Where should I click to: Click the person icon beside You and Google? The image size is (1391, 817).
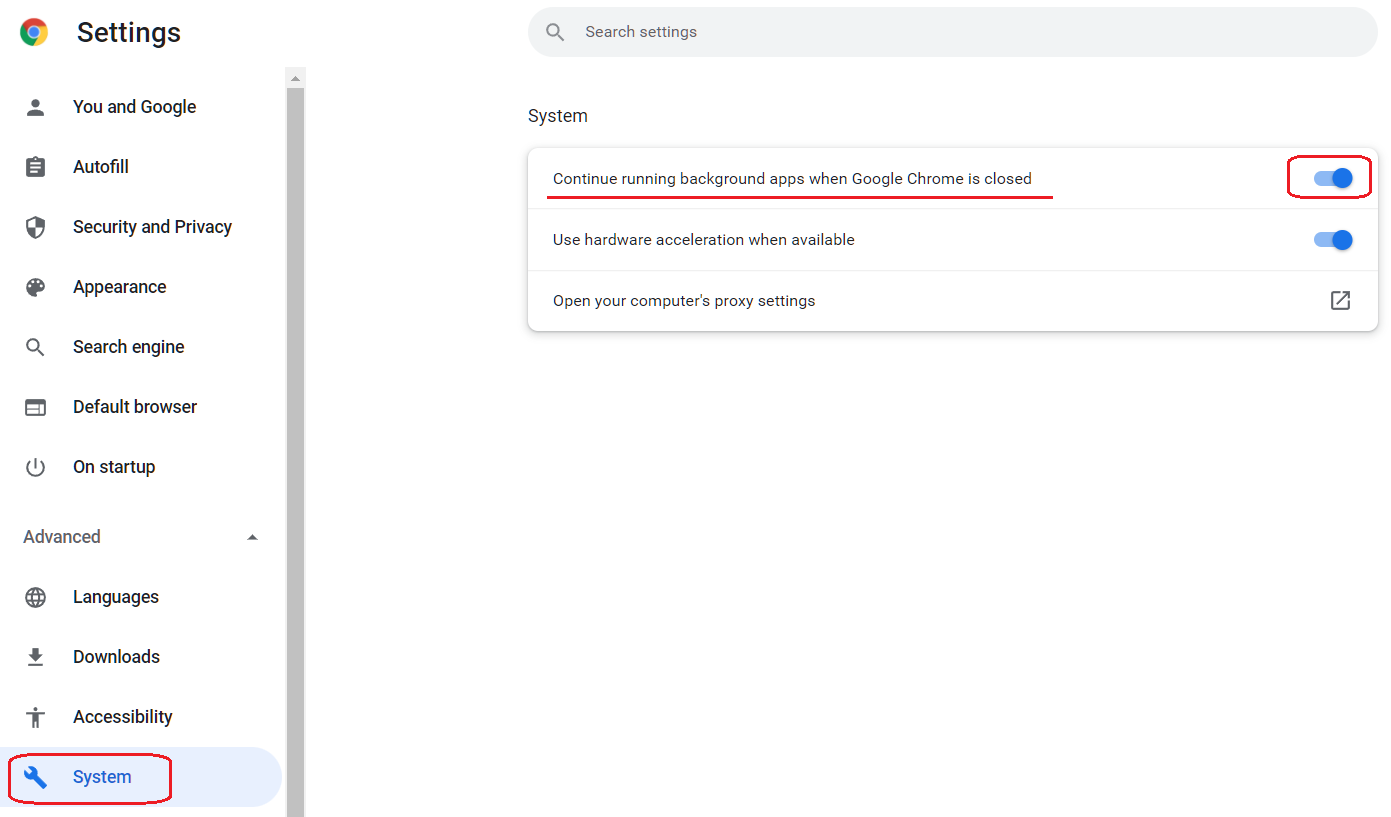coord(35,107)
